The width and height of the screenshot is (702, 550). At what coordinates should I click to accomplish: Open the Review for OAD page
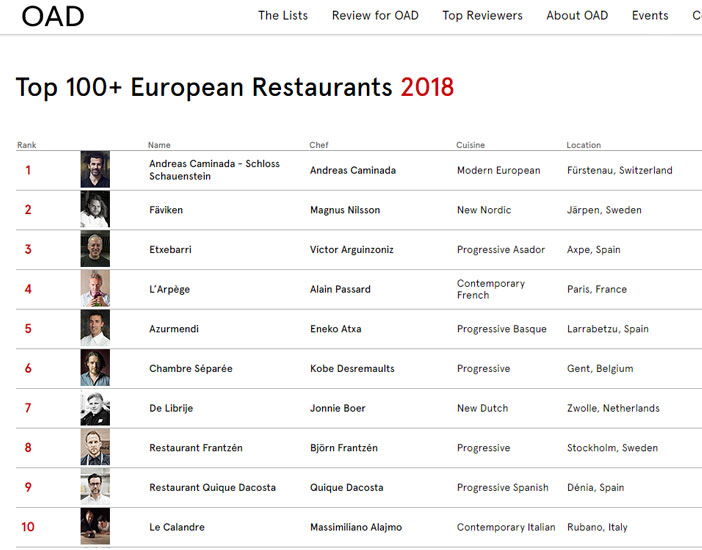tap(375, 16)
